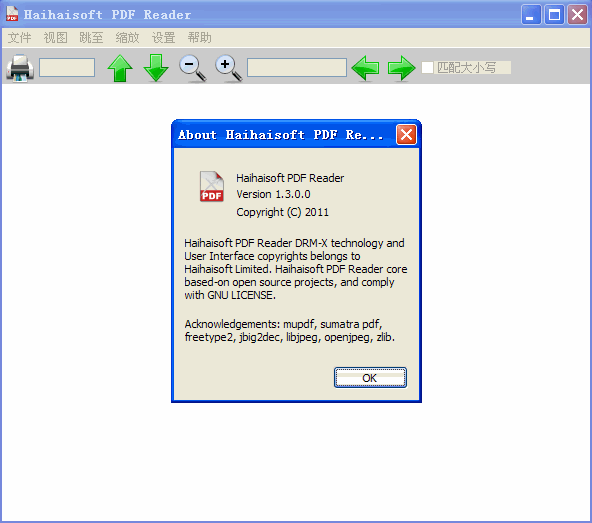Find next match with right arrow
The width and height of the screenshot is (592, 523).
click(x=401, y=68)
